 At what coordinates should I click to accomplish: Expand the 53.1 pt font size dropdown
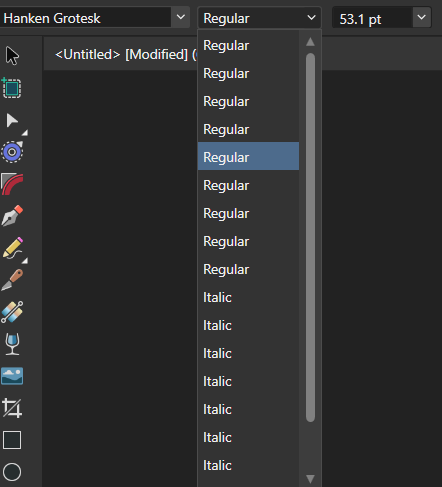pyautogui.click(x=422, y=17)
